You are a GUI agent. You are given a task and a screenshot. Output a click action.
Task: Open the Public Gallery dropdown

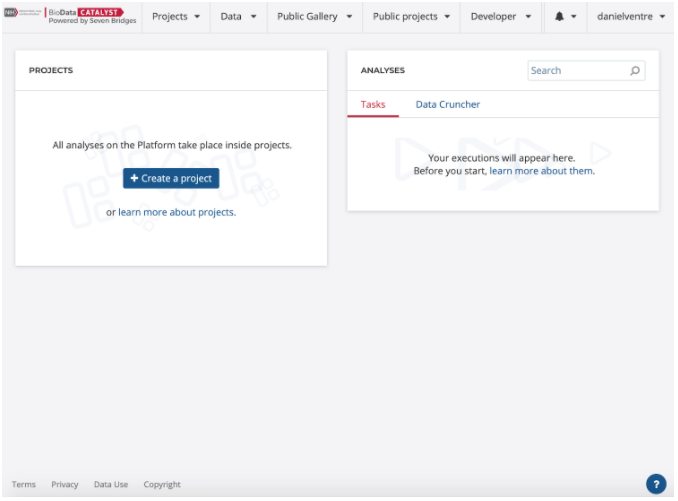coord(314,16)
